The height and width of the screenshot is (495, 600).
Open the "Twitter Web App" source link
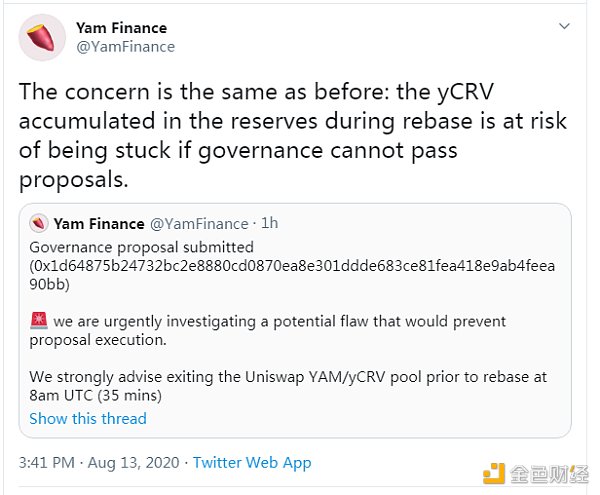coord(252,462)
